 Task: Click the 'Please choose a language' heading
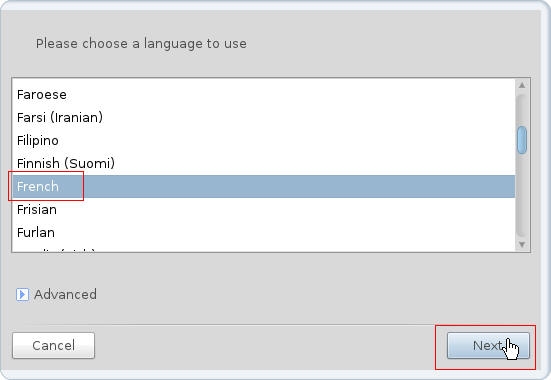coord(141,44)
